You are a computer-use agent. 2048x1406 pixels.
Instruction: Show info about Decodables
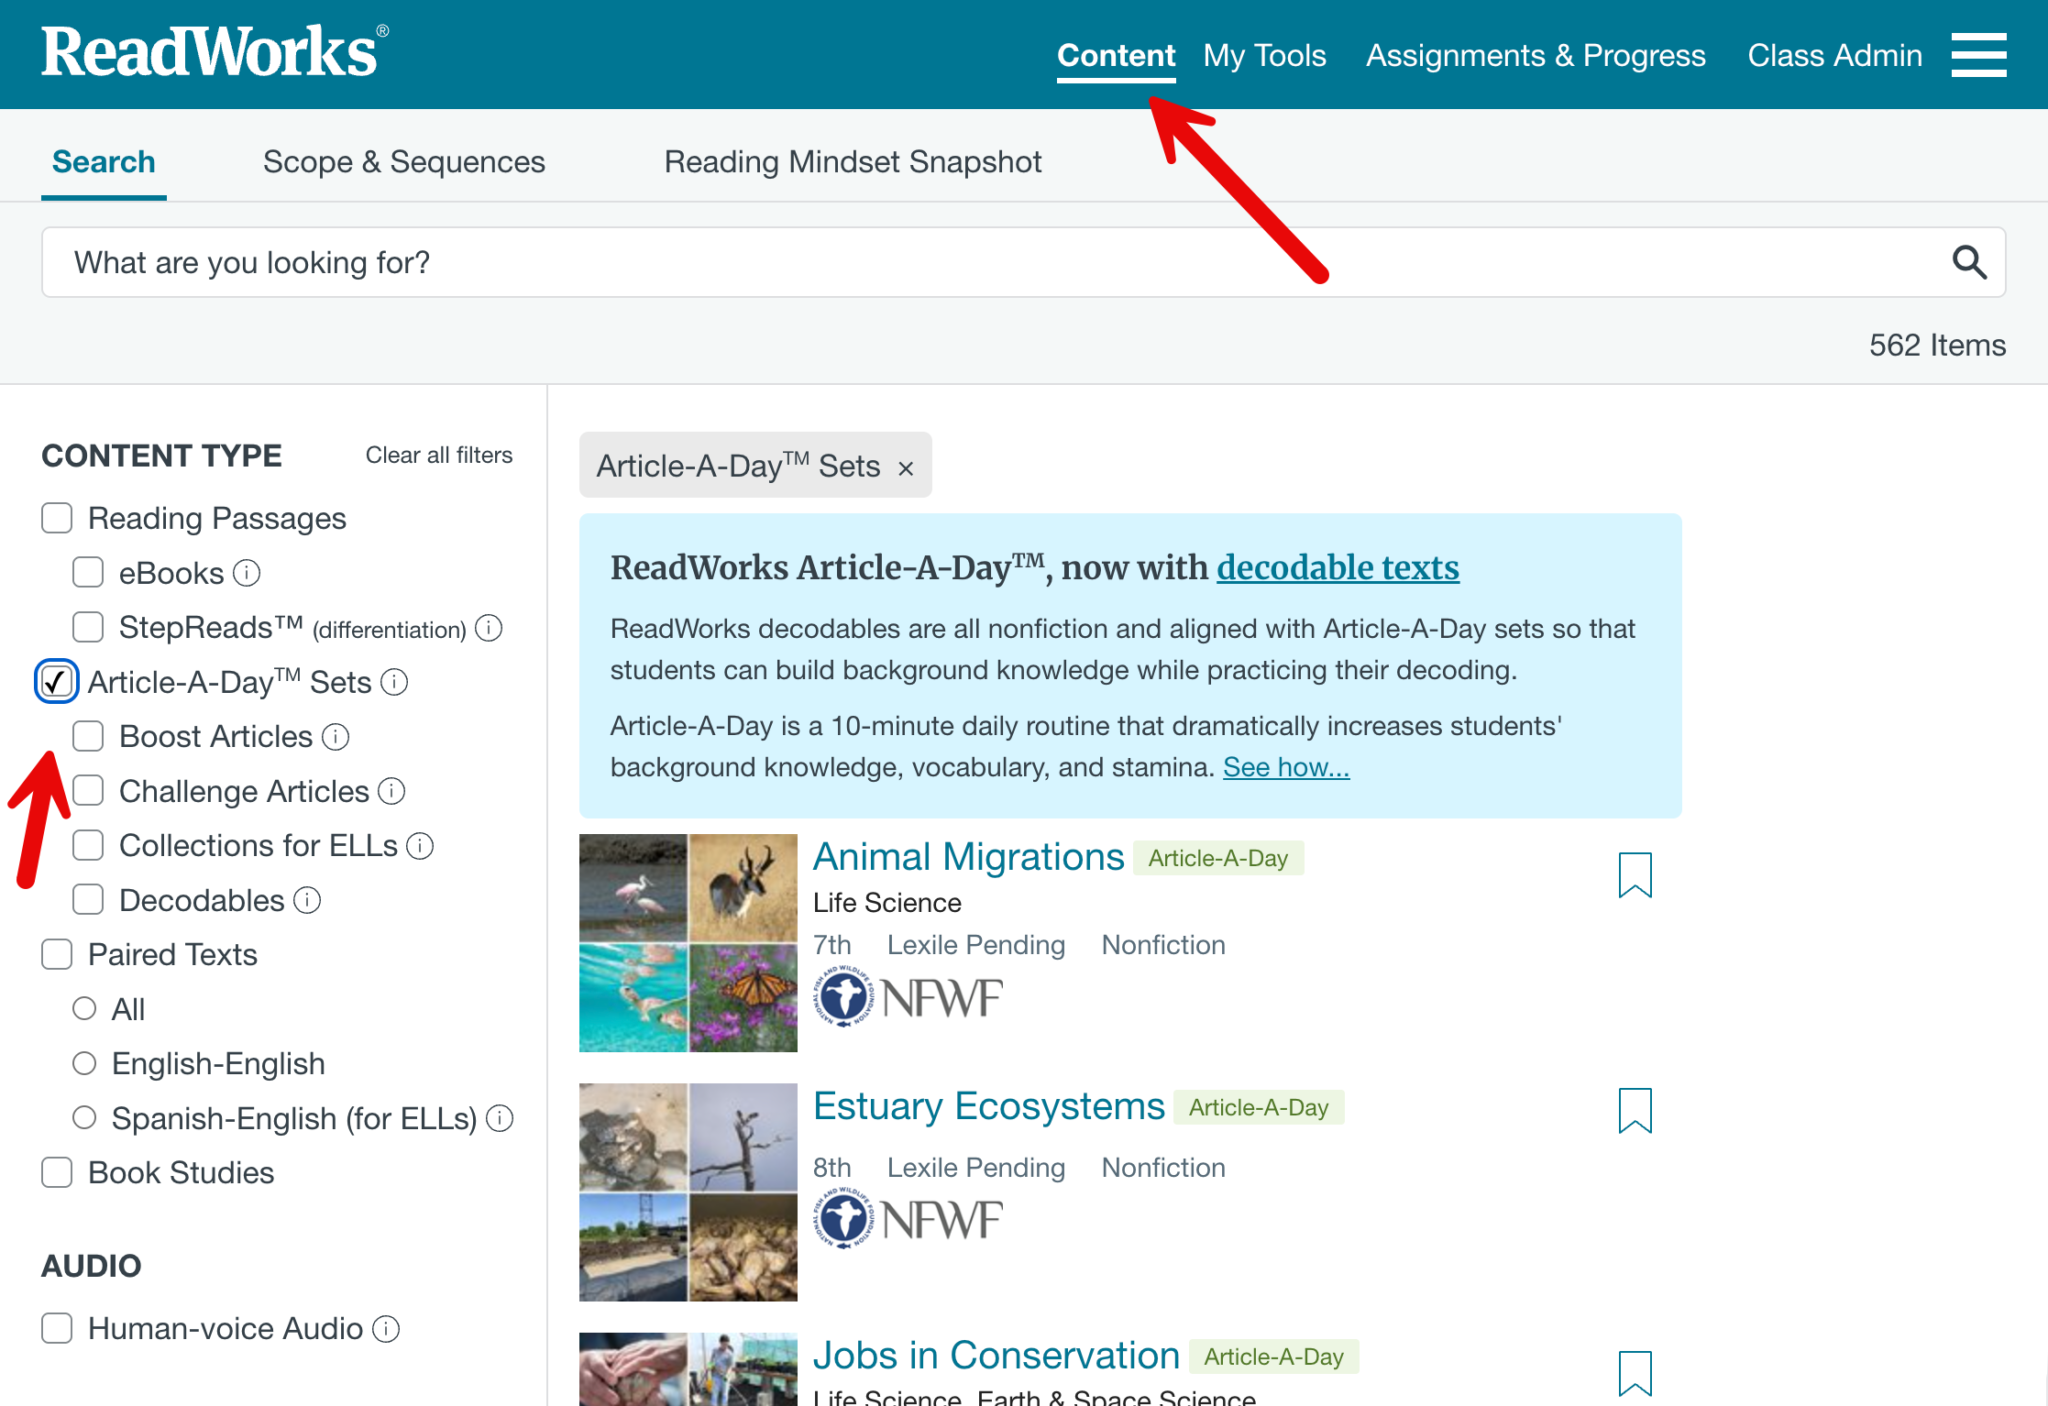307,900
